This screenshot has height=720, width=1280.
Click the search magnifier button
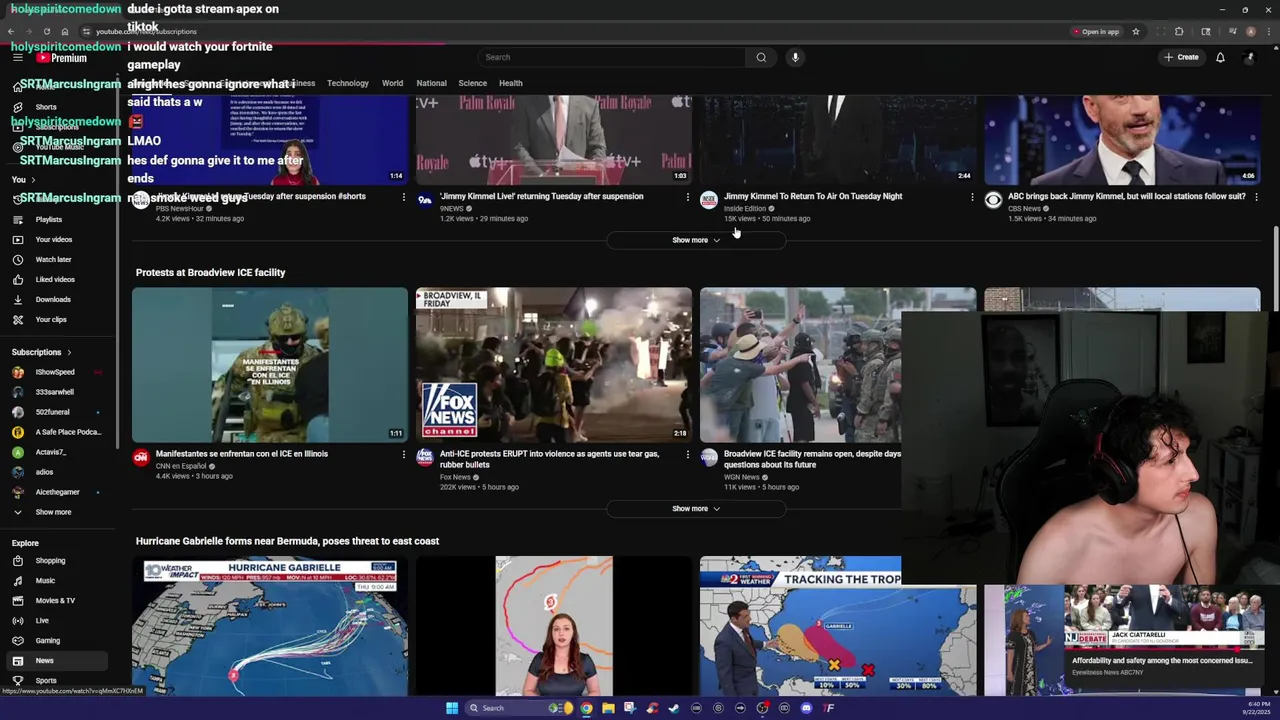point(761,57)
